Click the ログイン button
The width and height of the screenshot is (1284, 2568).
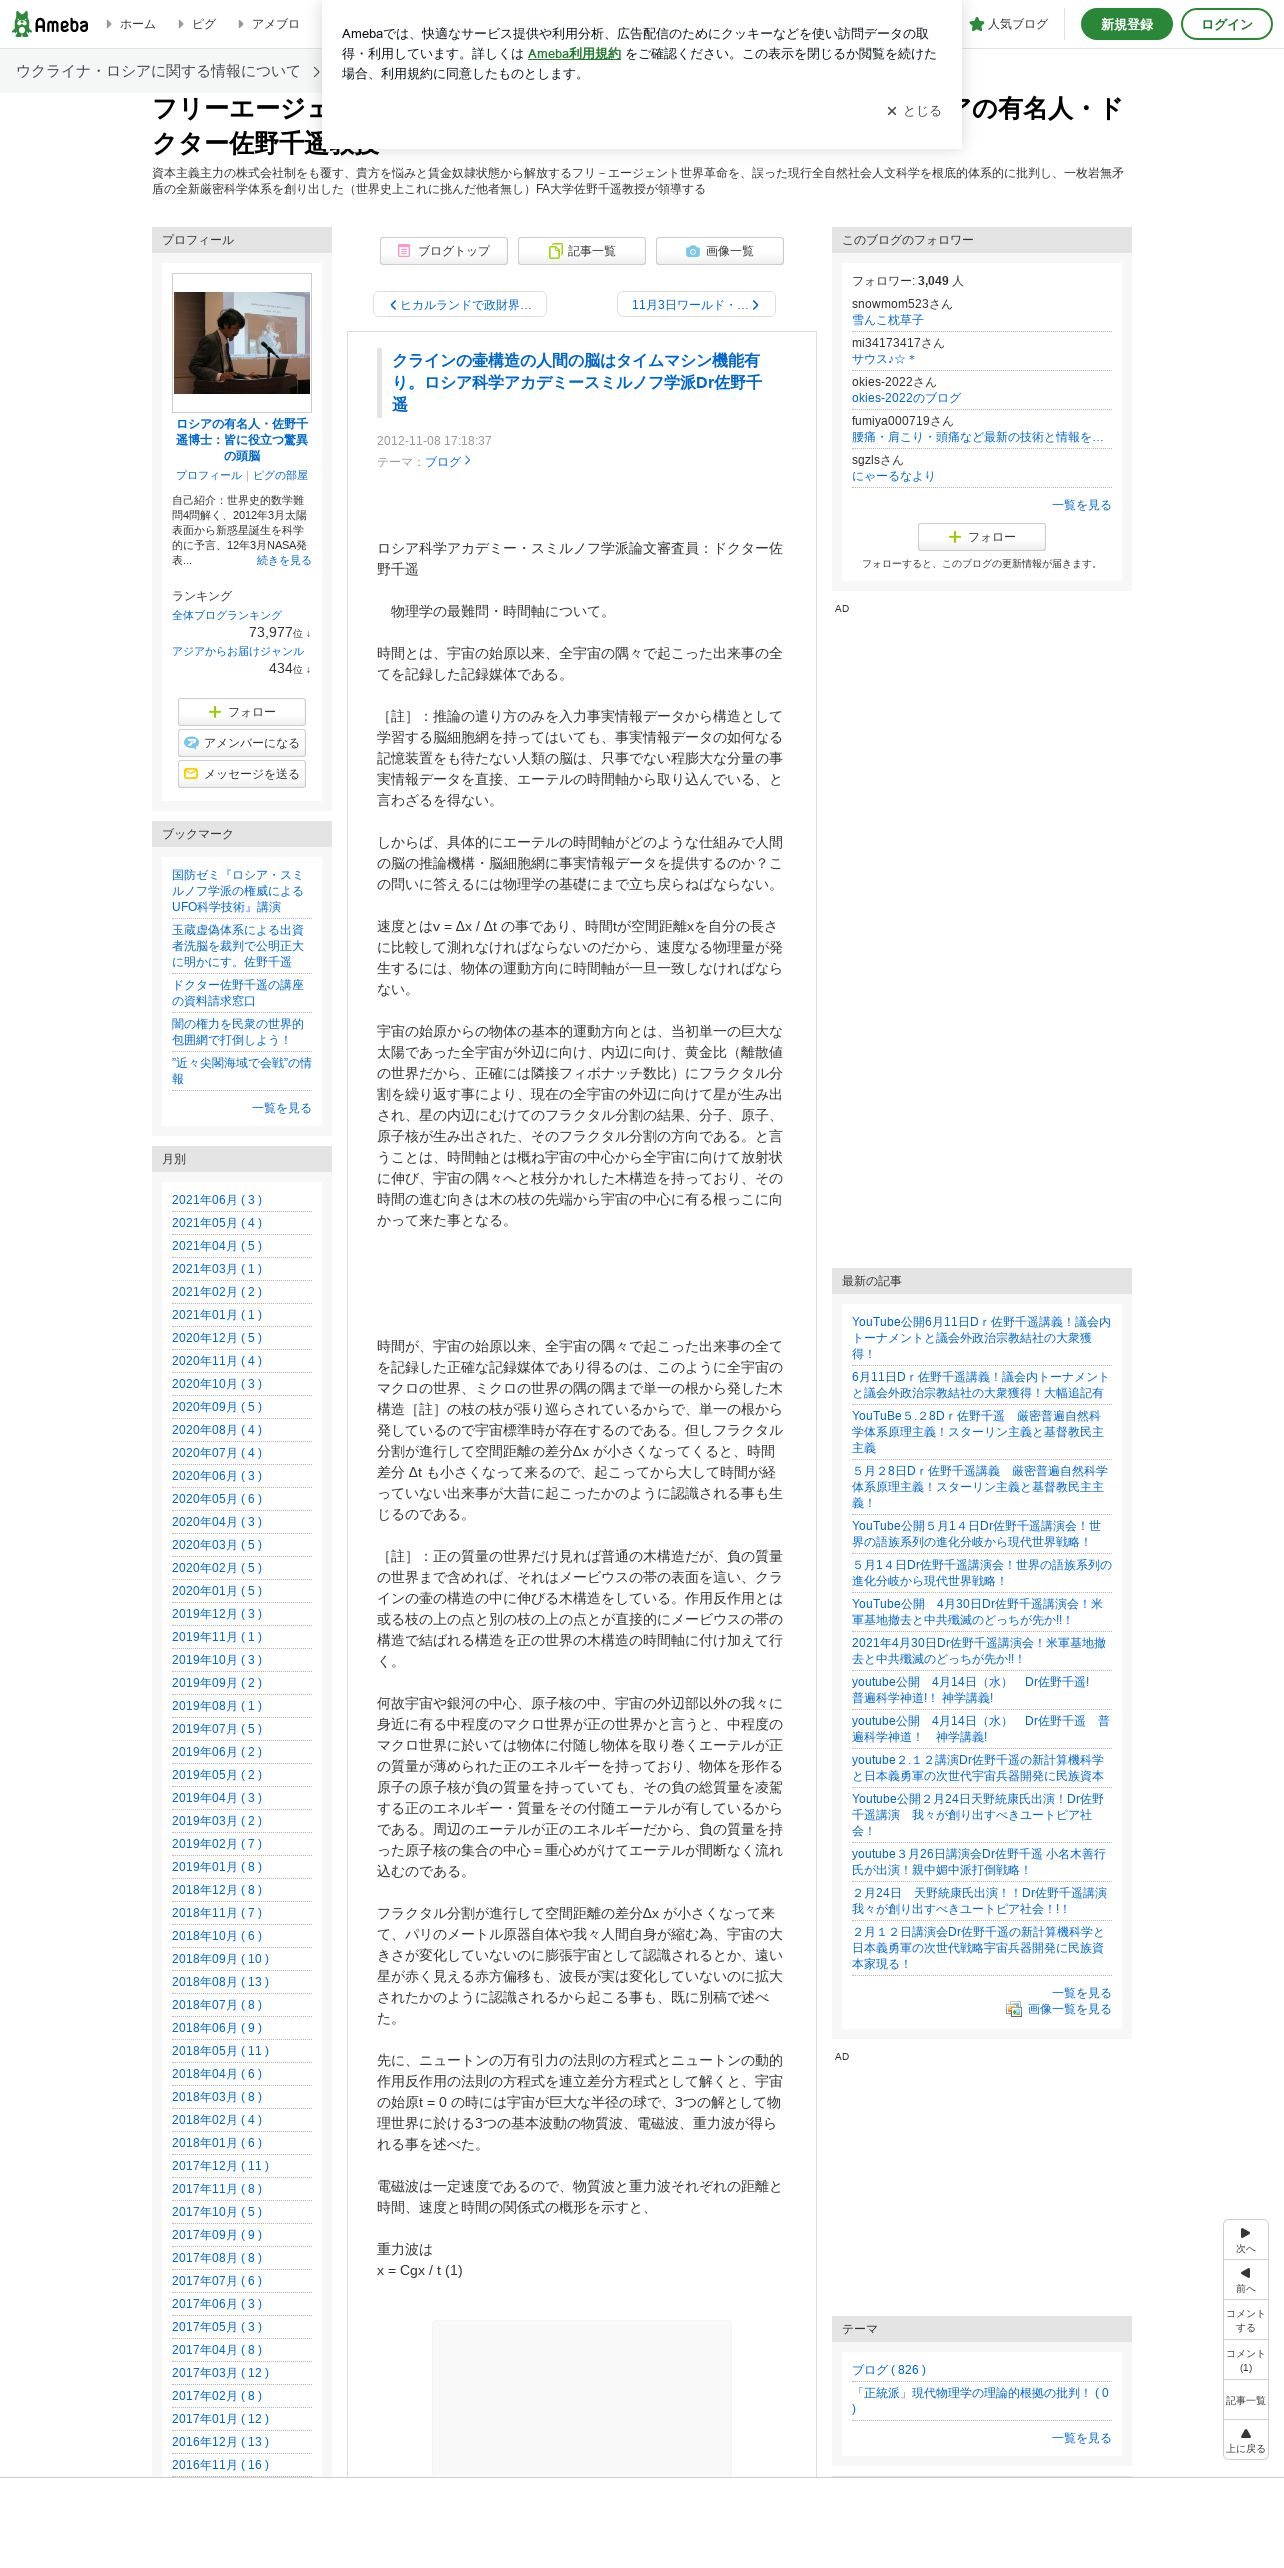click(1227, 24)
